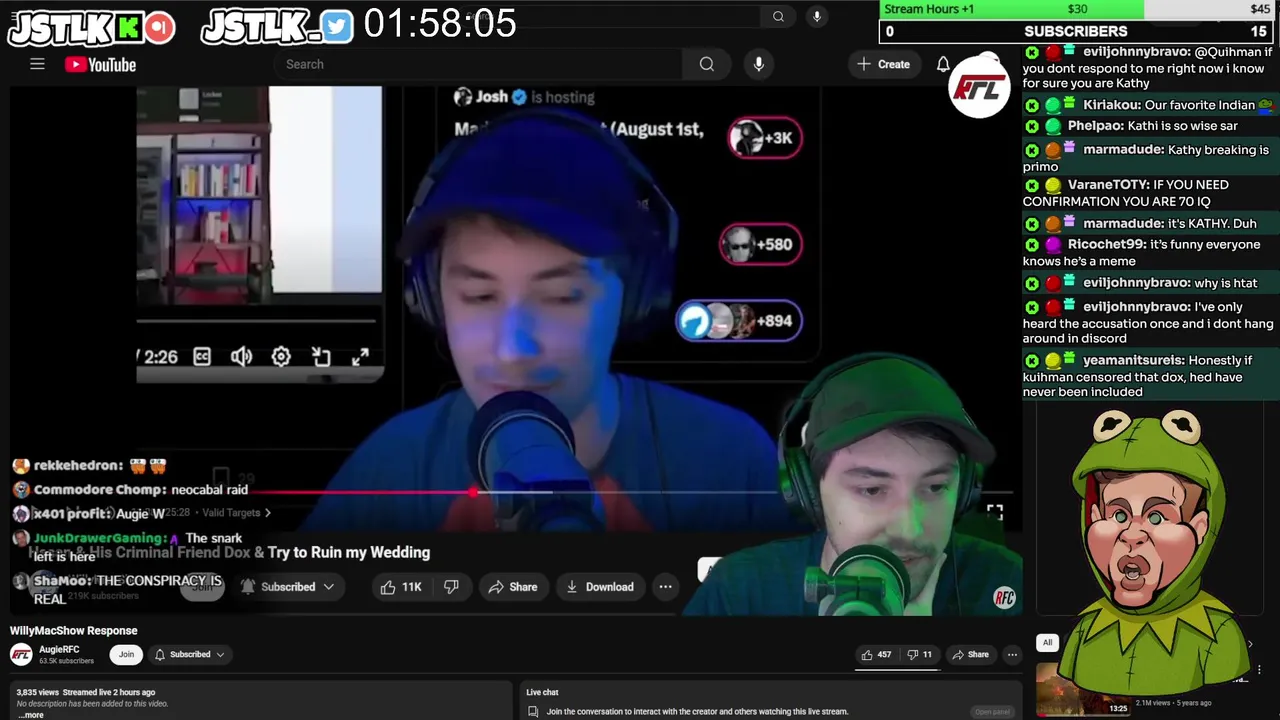The height and width of the screenshot is (720, 1280).
Task: Open the AugieRFC channel name link
Action: click(59, 650)
